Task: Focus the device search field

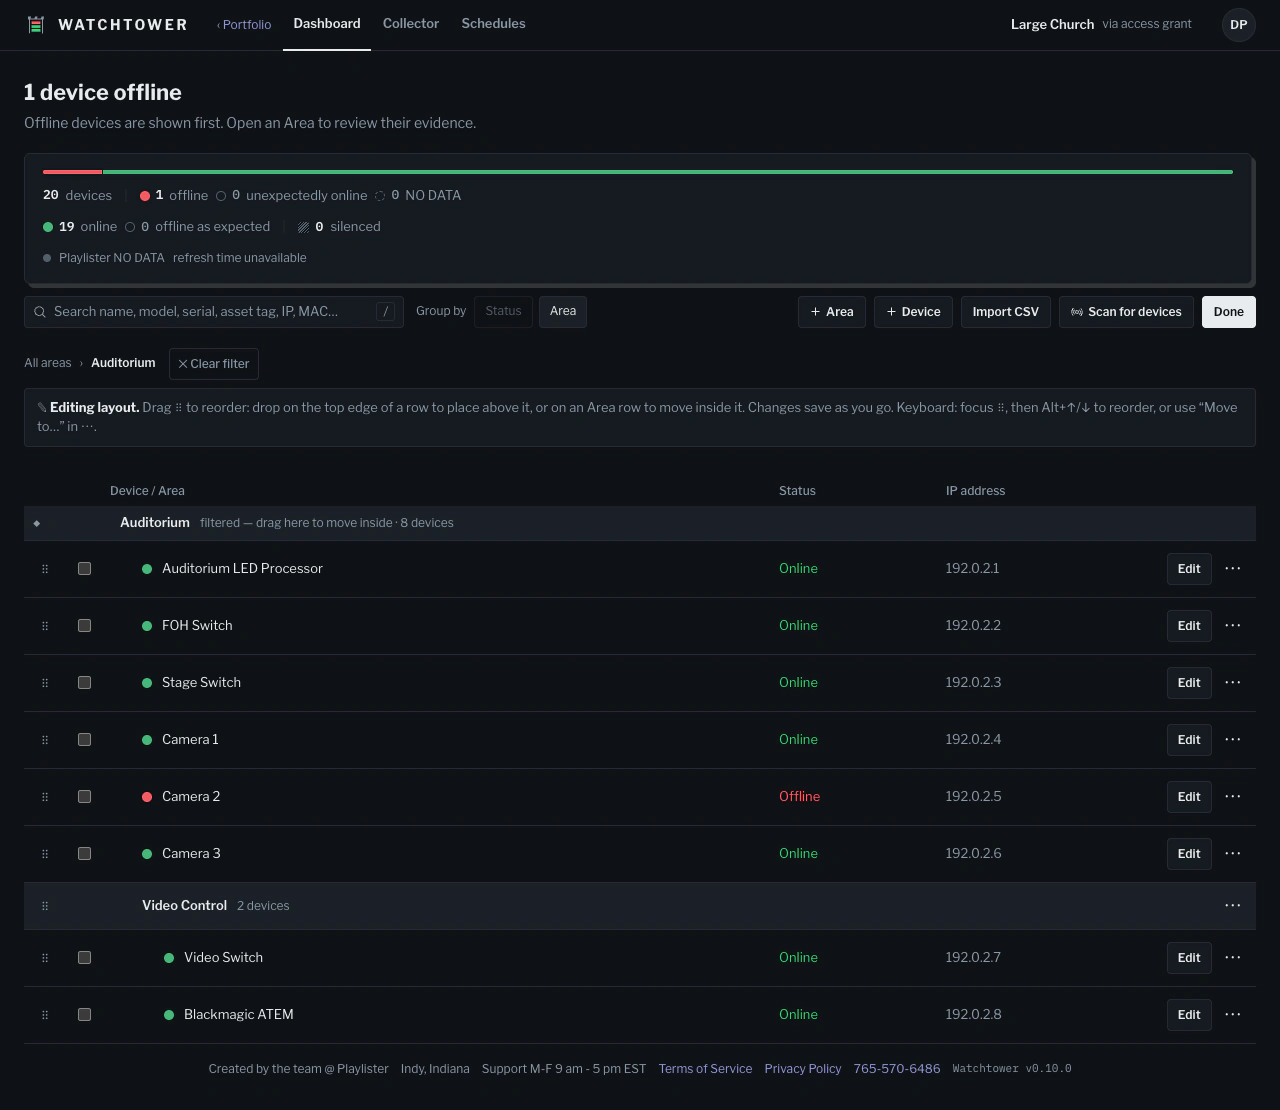Action: (214, 312)
